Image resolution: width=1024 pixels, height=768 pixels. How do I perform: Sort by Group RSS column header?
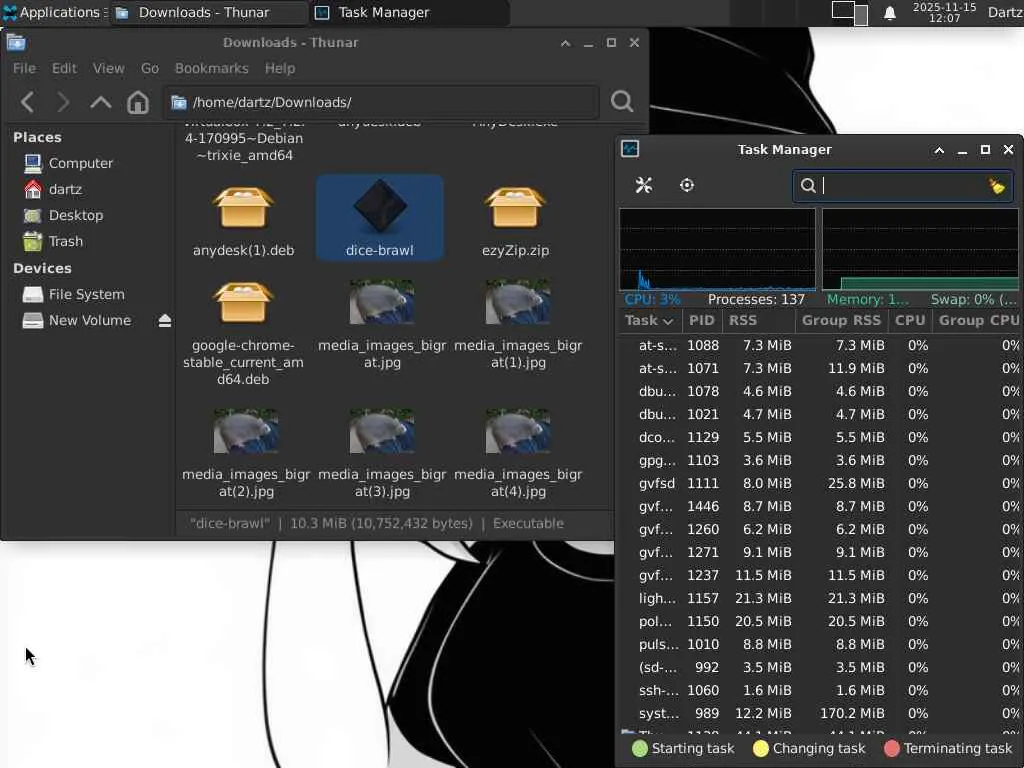[x=841, y=321]
